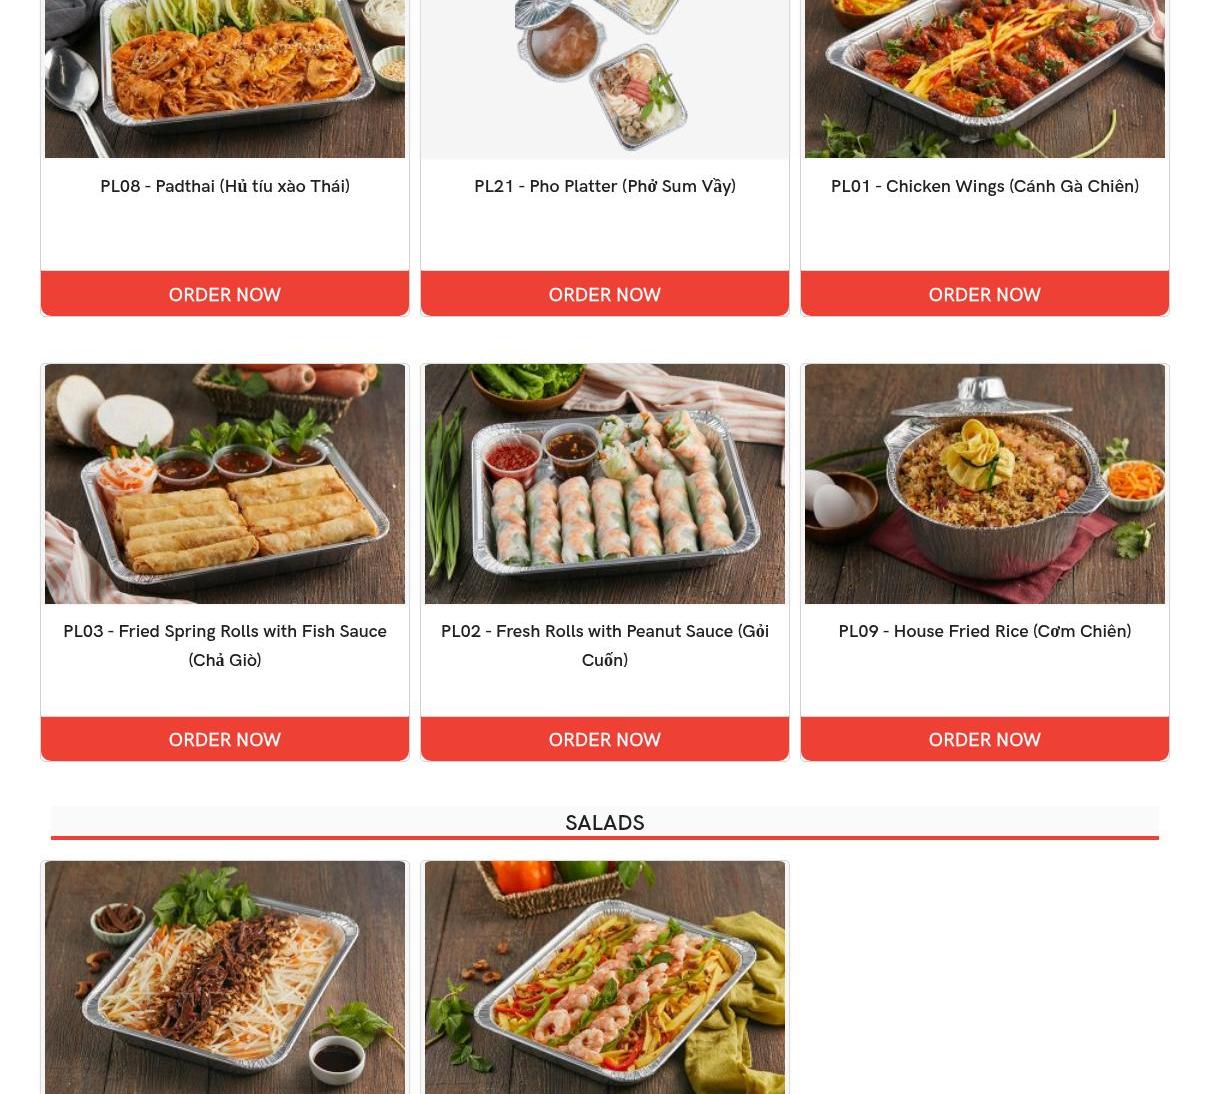
Task: Open the papaya salad tray image
Action: point(225,977)
